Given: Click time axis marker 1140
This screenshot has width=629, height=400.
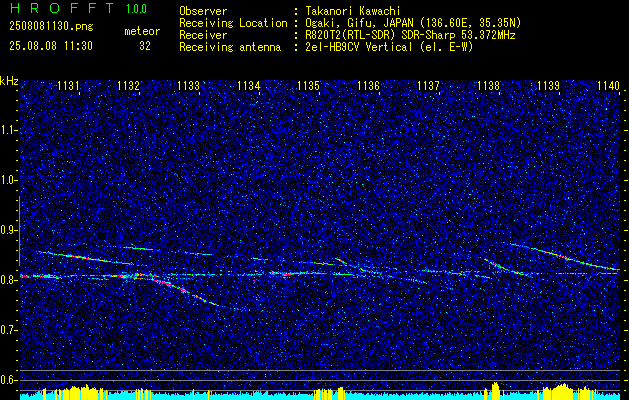Looking at the screenshot, I should pos(608,86).
